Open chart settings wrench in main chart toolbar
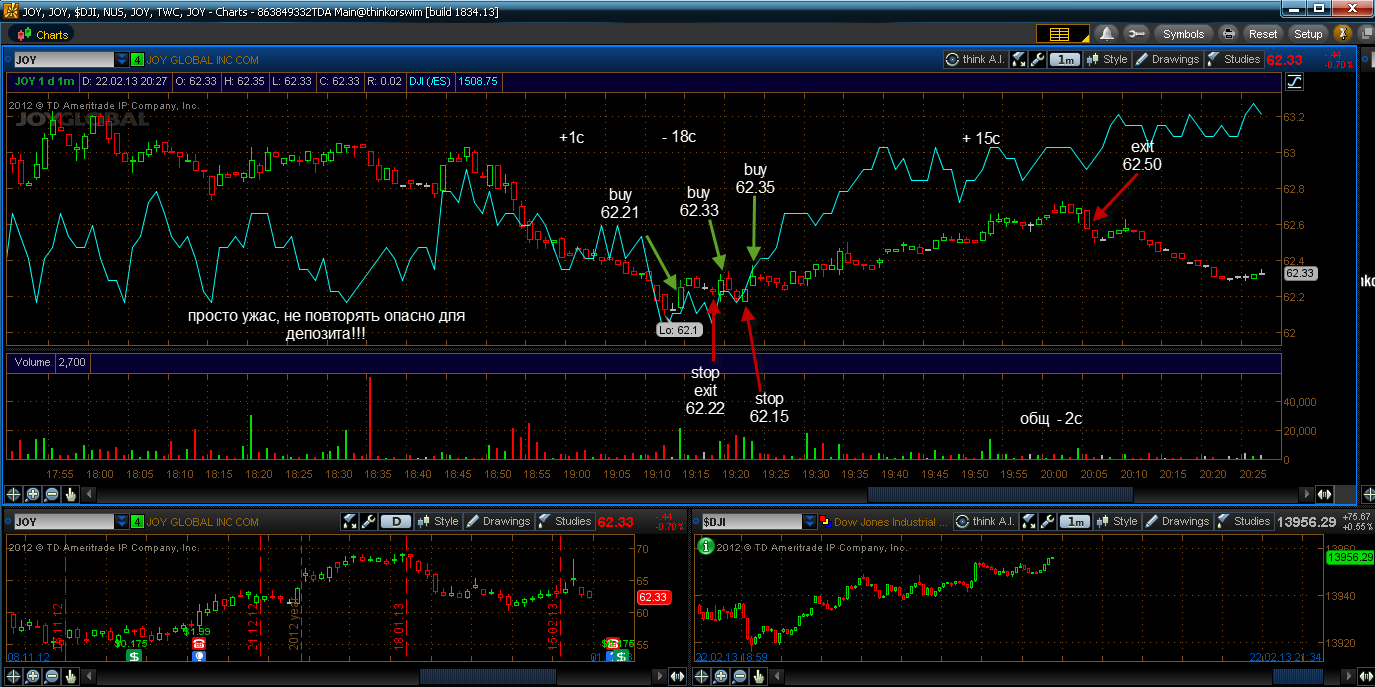This screenshot has height=687, width=1375. click(x=1038, y=59)
